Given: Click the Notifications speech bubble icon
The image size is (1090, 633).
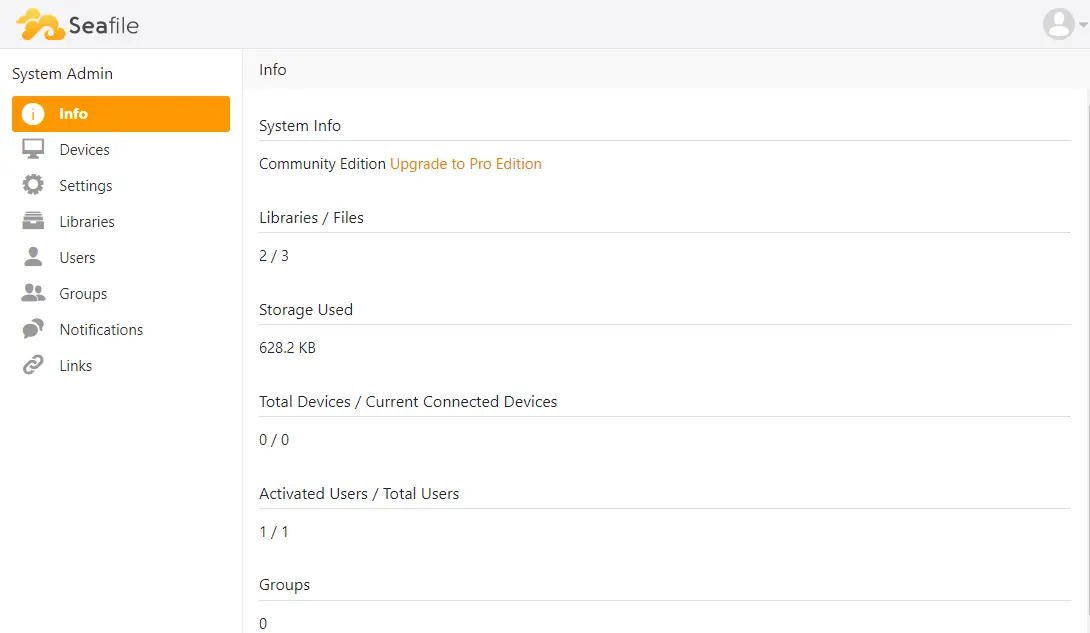Looking at the screenshot, I should [x=33, y=330].
